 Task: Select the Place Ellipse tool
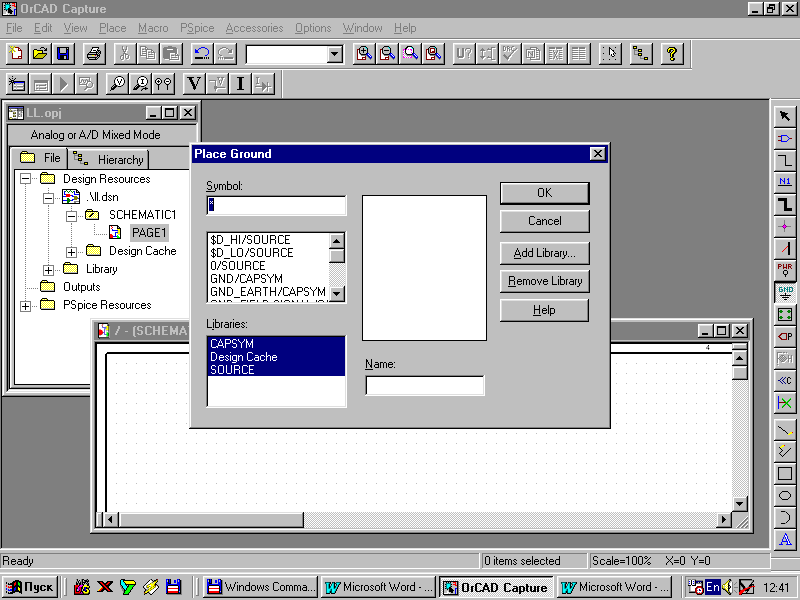click(x=785, y=495)
